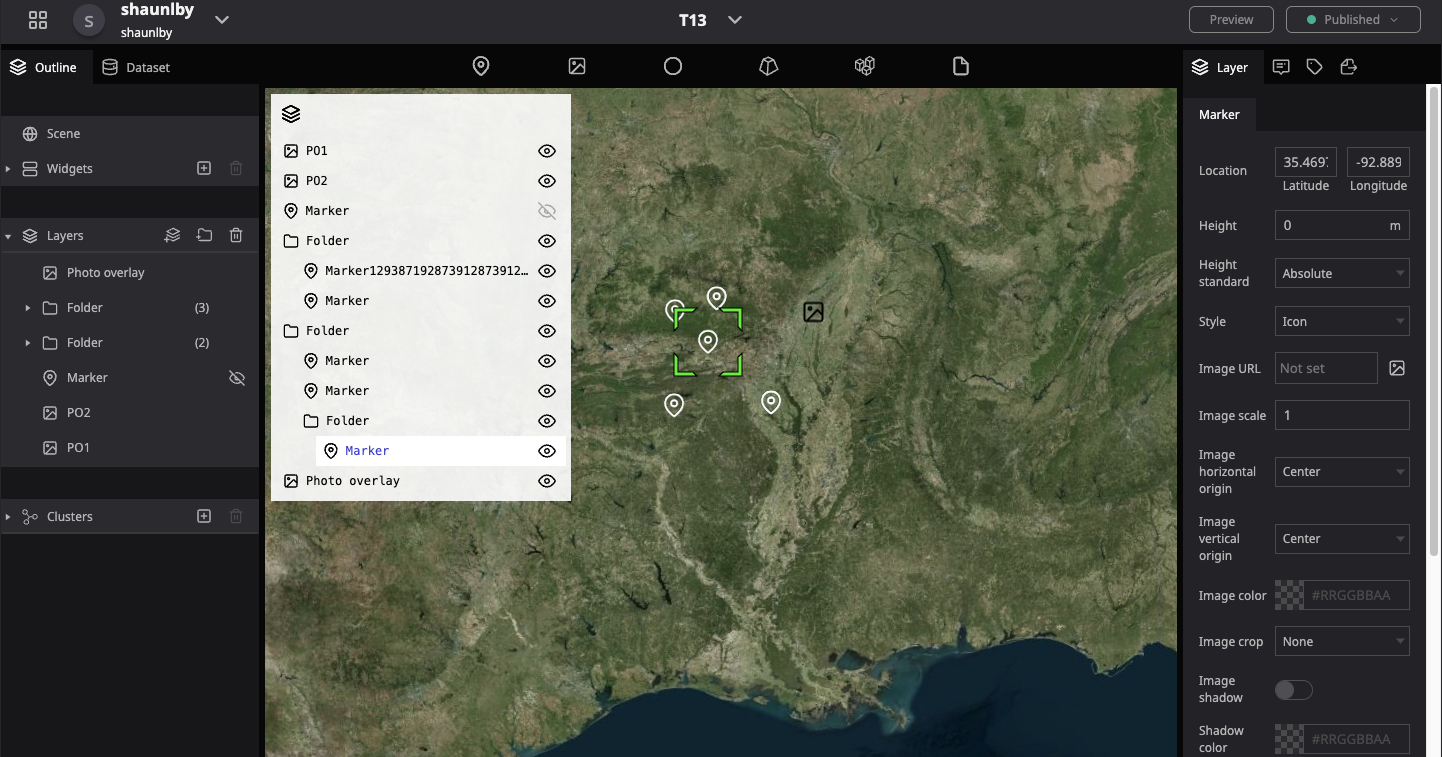Viewport: 1442px width, 757px height.
Task: Click the Shadow color swatch
Action: [x=1289, y=739]
